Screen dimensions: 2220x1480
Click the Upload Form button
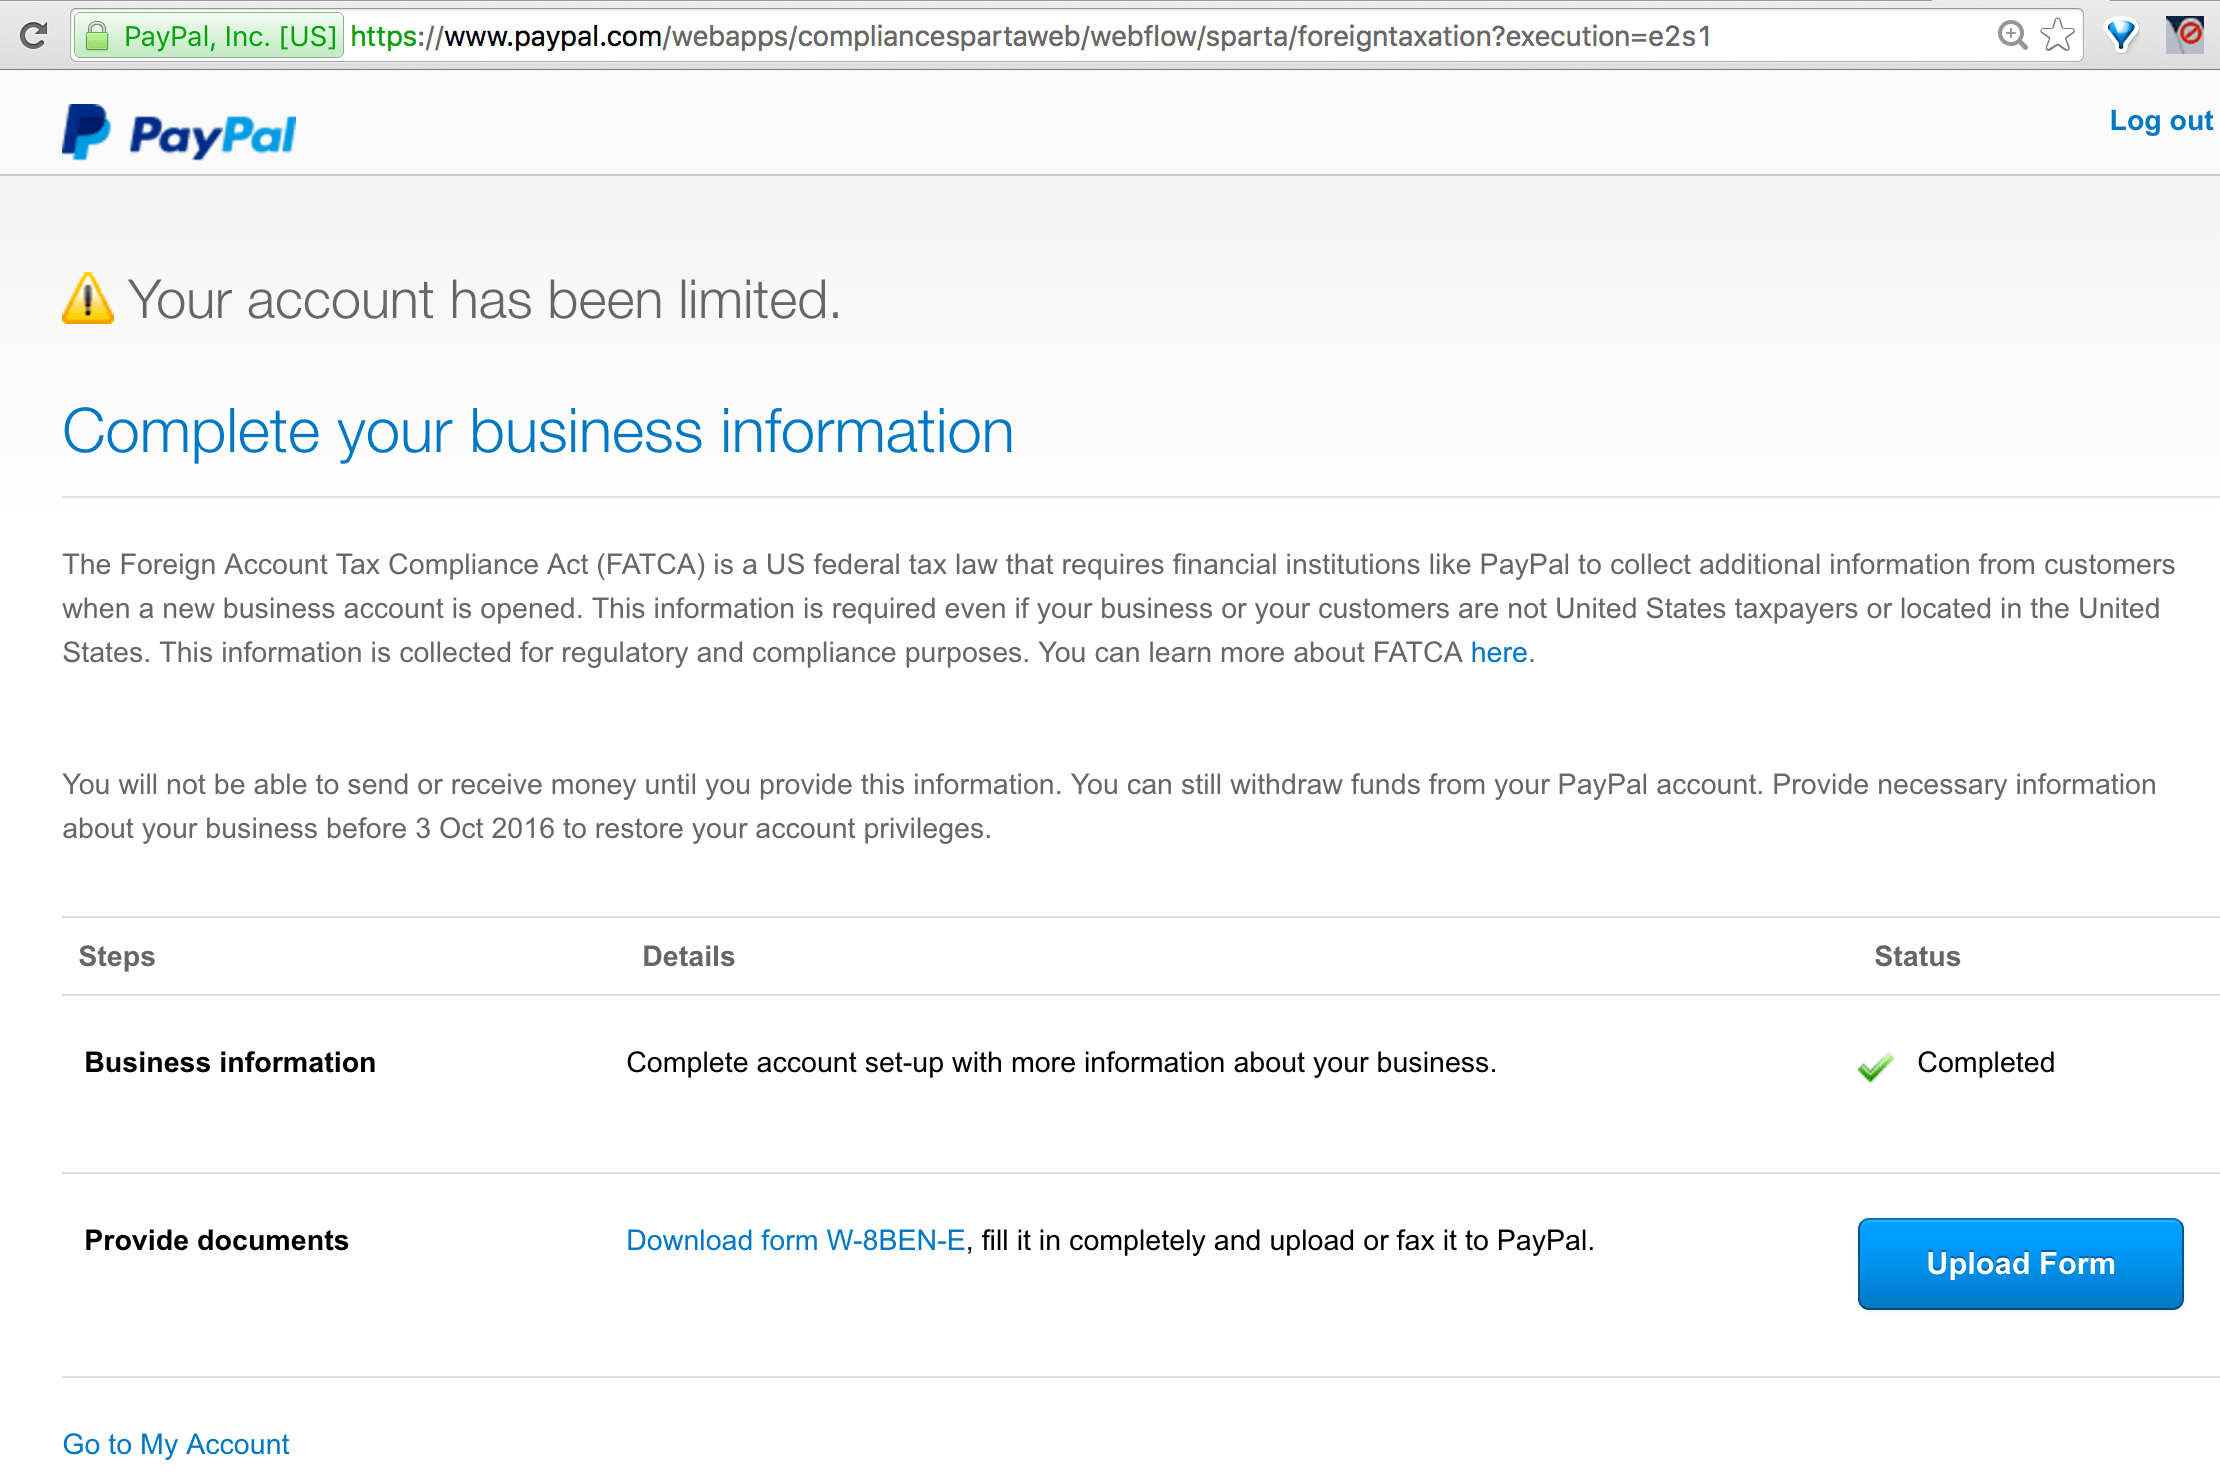[2019, 1263]
